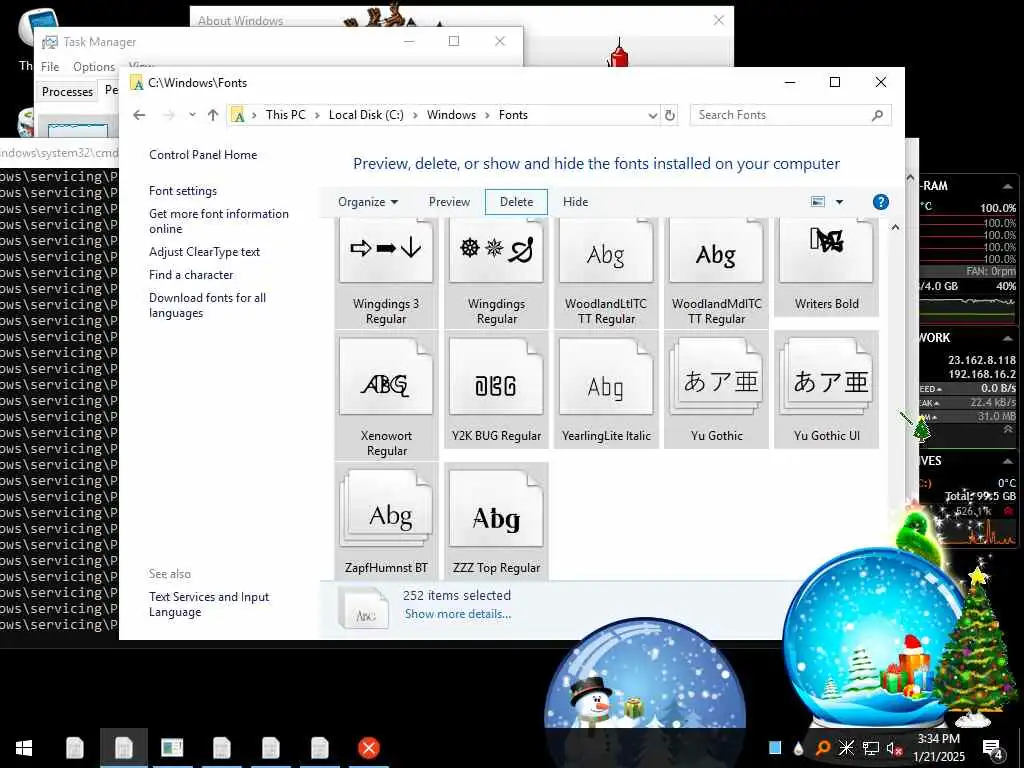Select the Writers Bold font icon
Image resolution: width=1024 pixels, height=768 pixels.
(826, 266)
